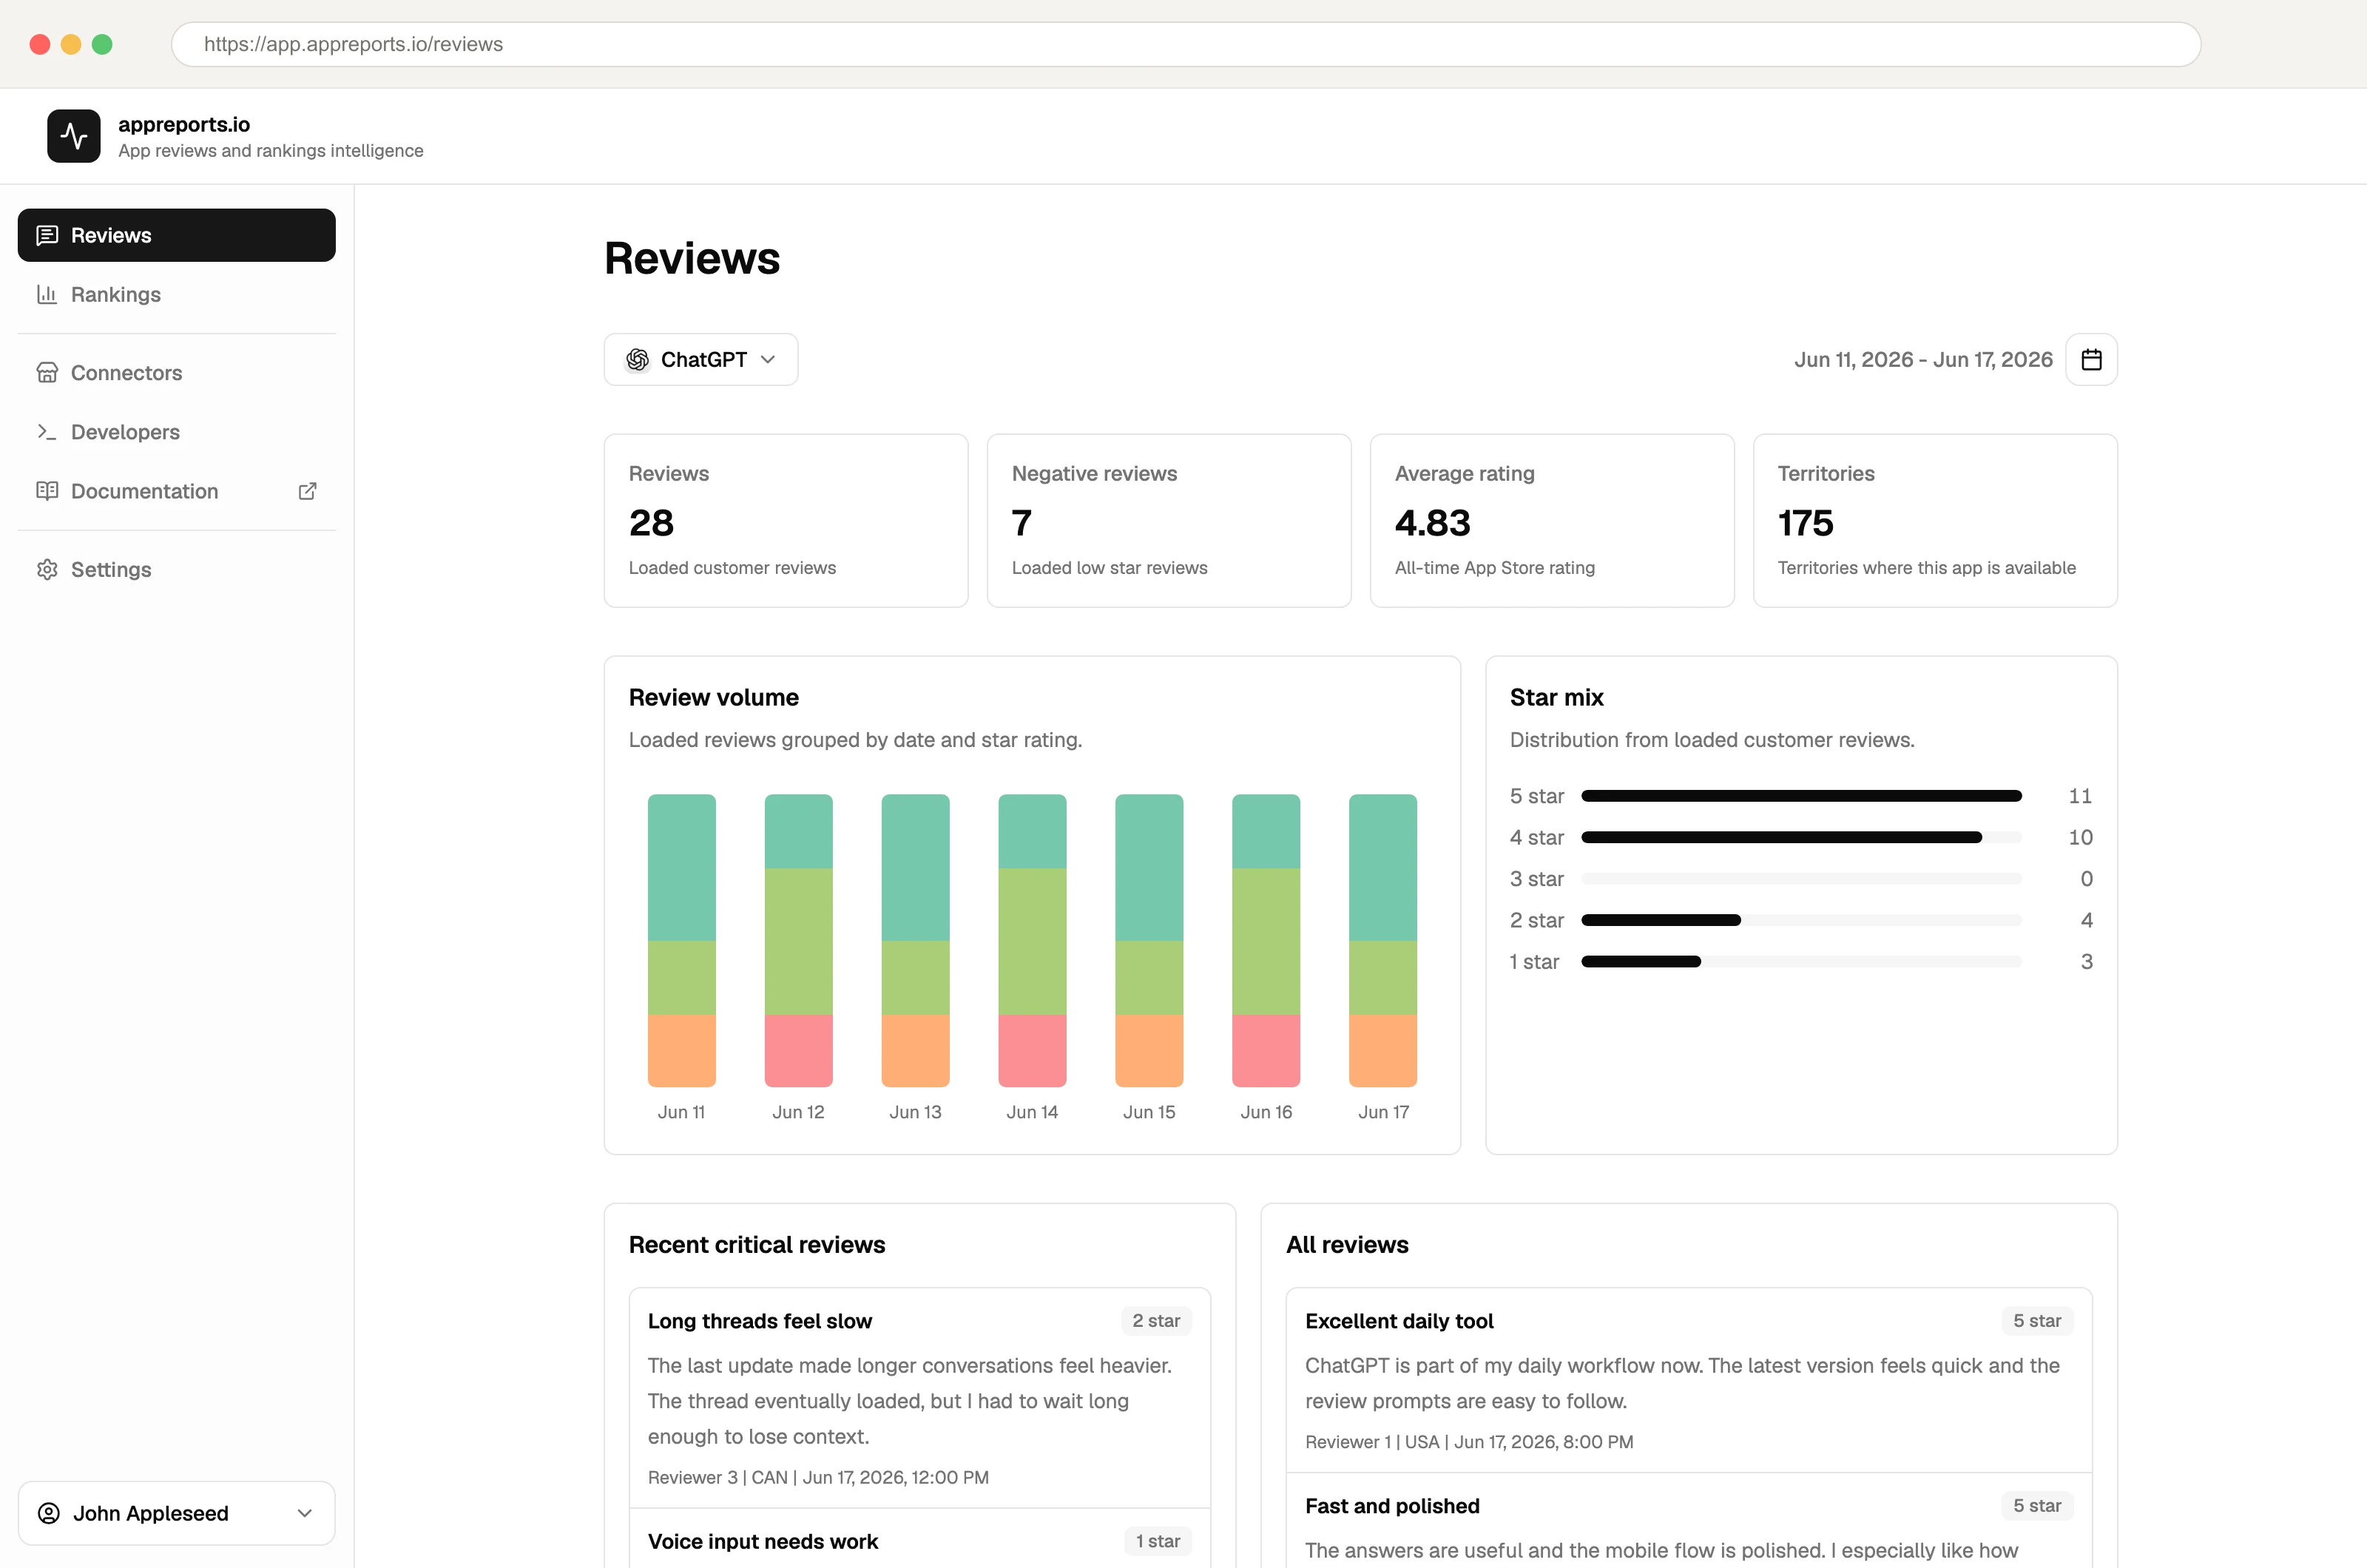Click the Jun 14 review volume bar

[x=1033, y=940]
